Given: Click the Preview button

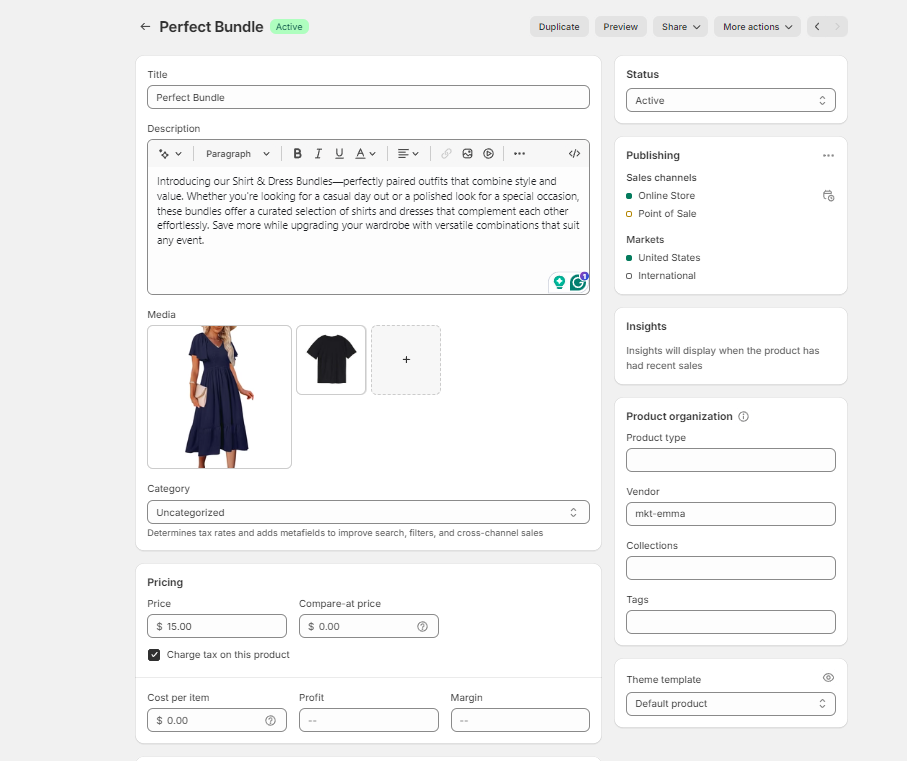Looking at the screenshot, I should (620, 27).
